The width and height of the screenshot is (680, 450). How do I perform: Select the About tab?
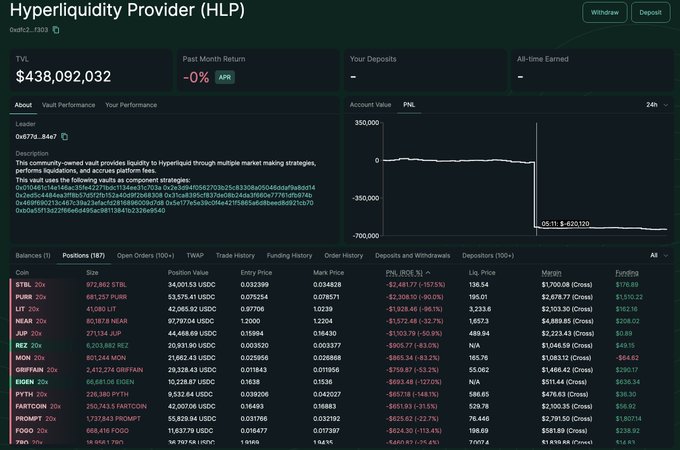click(x=23, y=105)
